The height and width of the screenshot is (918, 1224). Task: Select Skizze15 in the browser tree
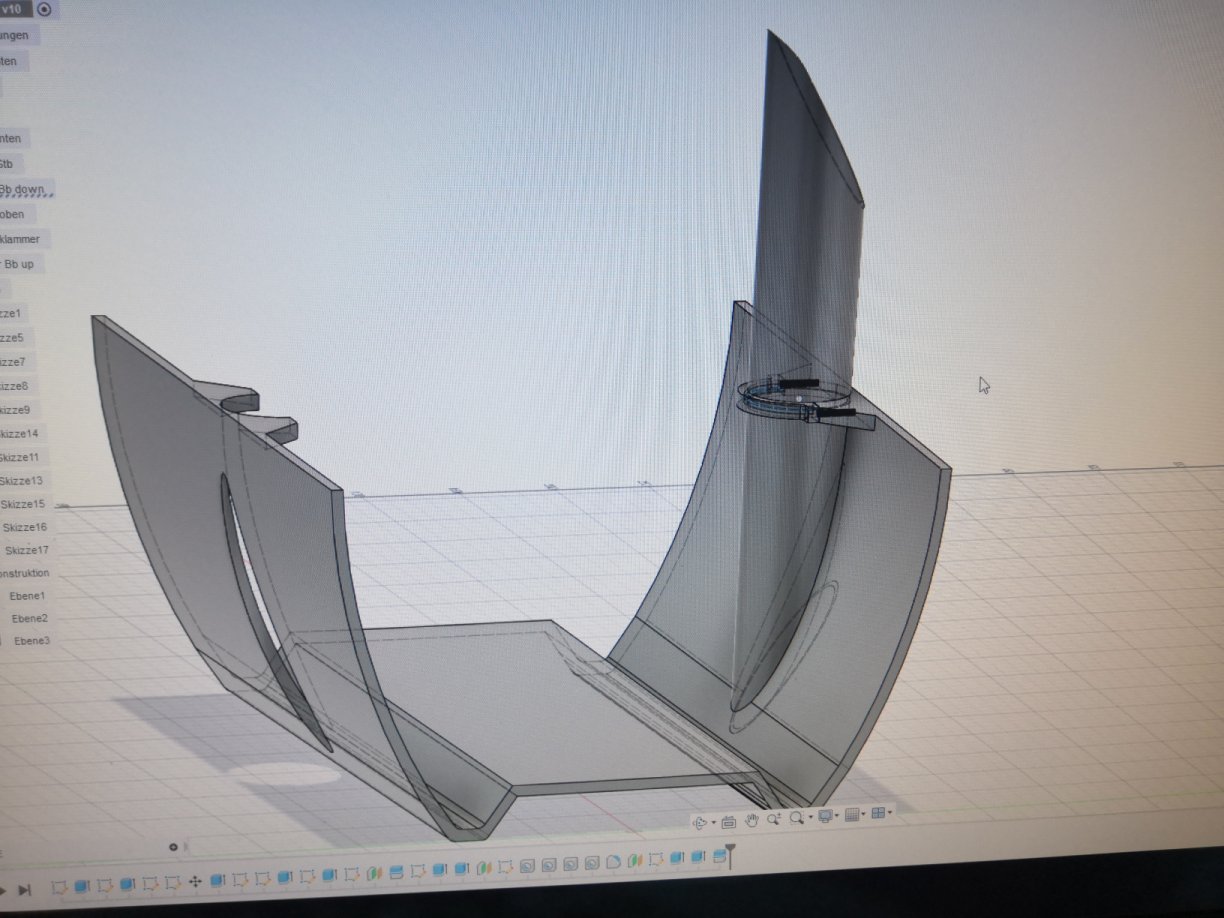(x=23, y=504)
